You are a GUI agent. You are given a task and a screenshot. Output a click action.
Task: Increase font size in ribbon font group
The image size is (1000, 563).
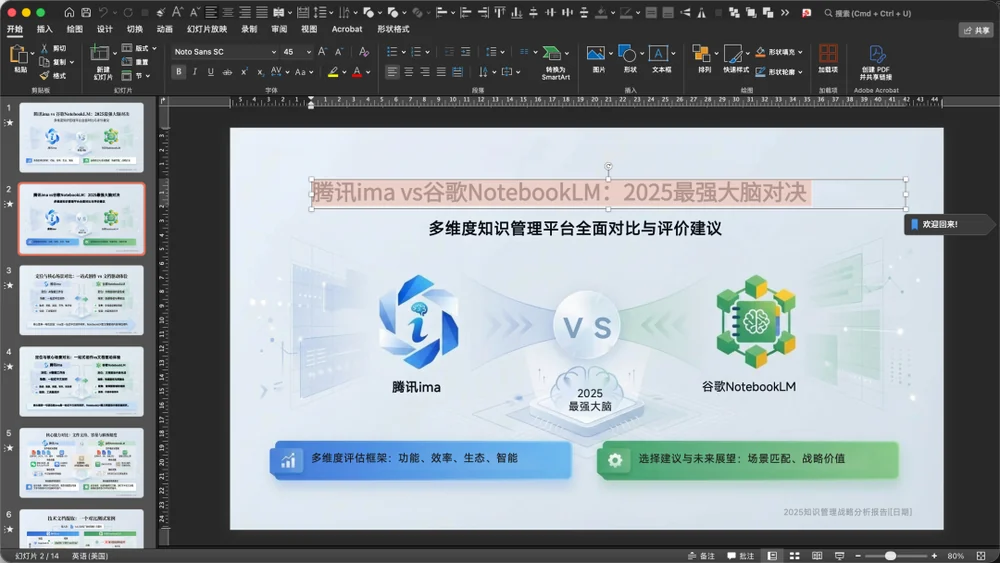coord(323,52)
